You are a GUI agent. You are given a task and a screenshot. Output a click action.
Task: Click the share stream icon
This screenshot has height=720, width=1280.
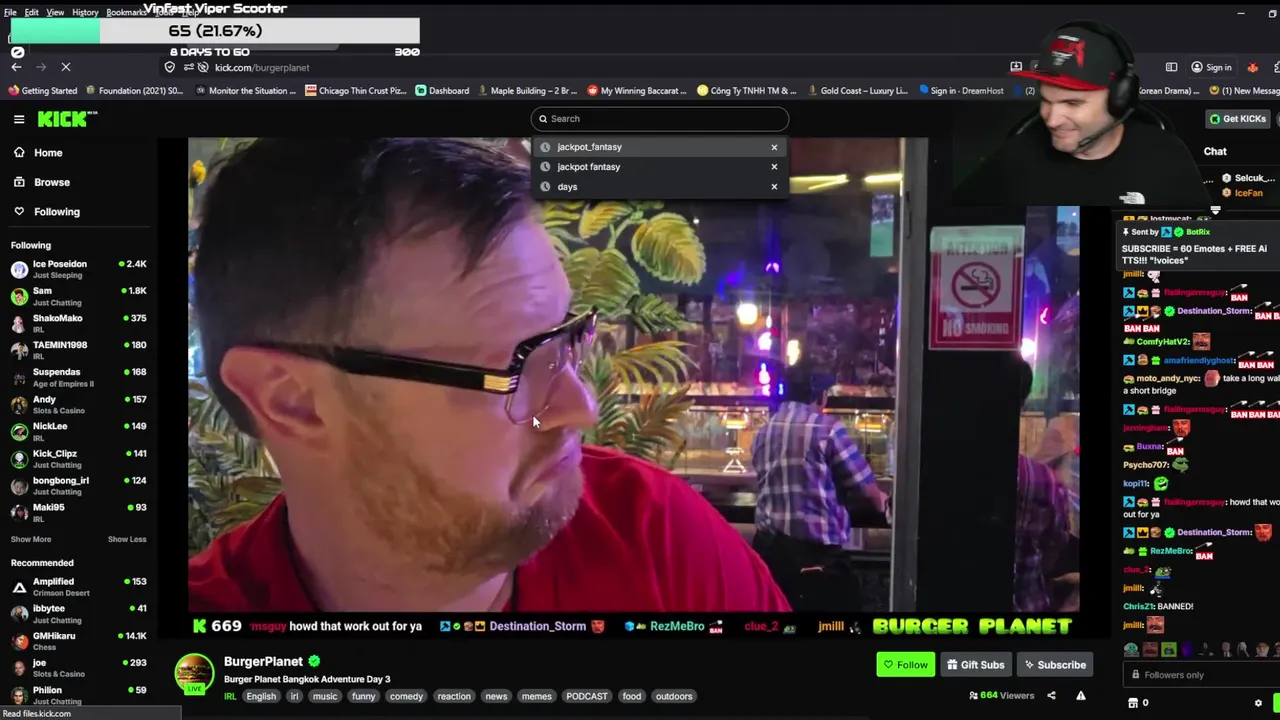[1051, 696]
